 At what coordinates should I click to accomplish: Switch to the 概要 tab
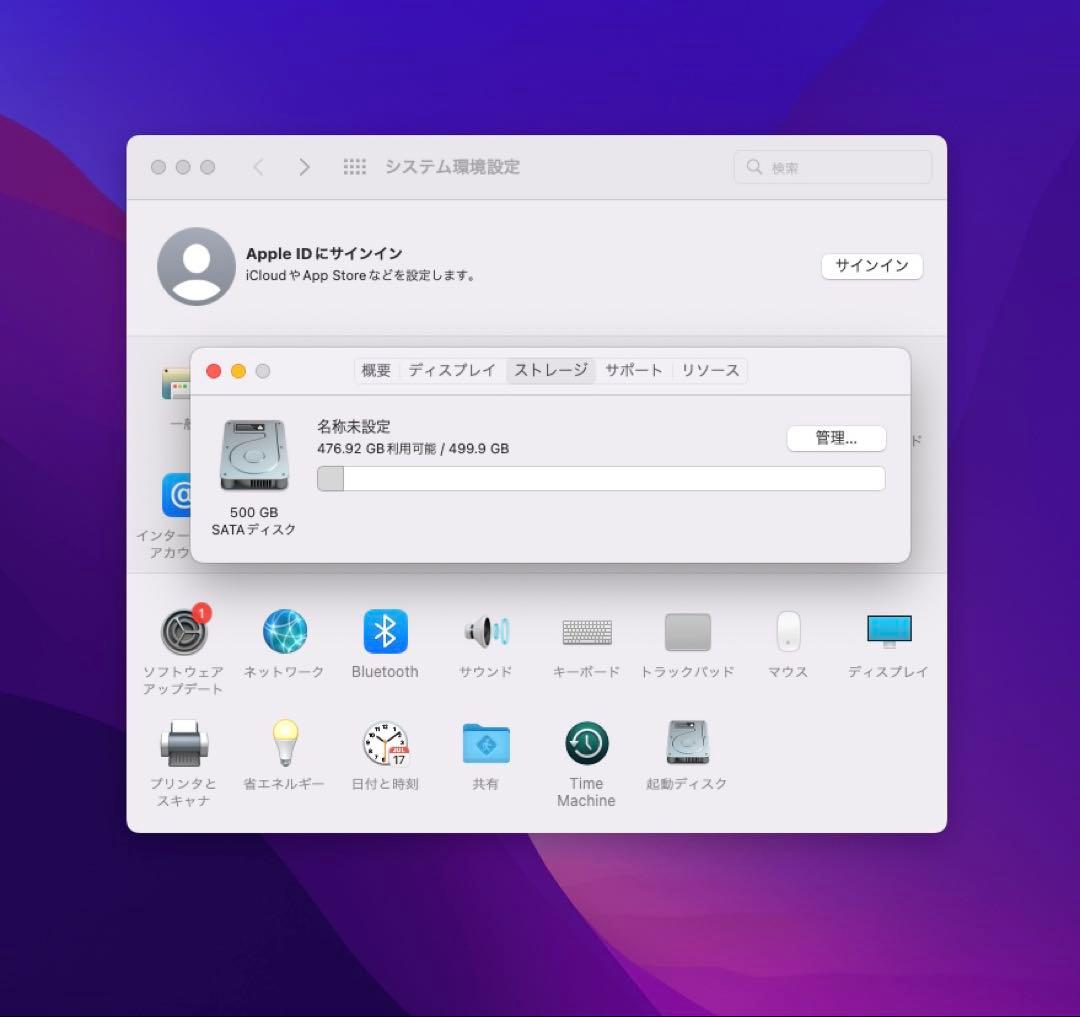coord(377,371)
